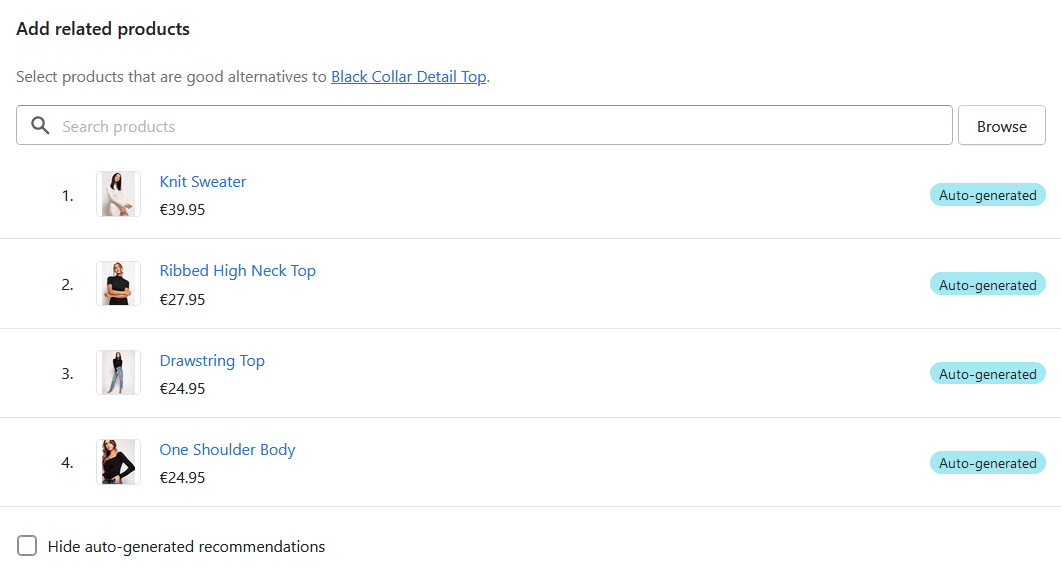
Task: Click the Knit Sweater thumbnail image
Action: (118, 194)
